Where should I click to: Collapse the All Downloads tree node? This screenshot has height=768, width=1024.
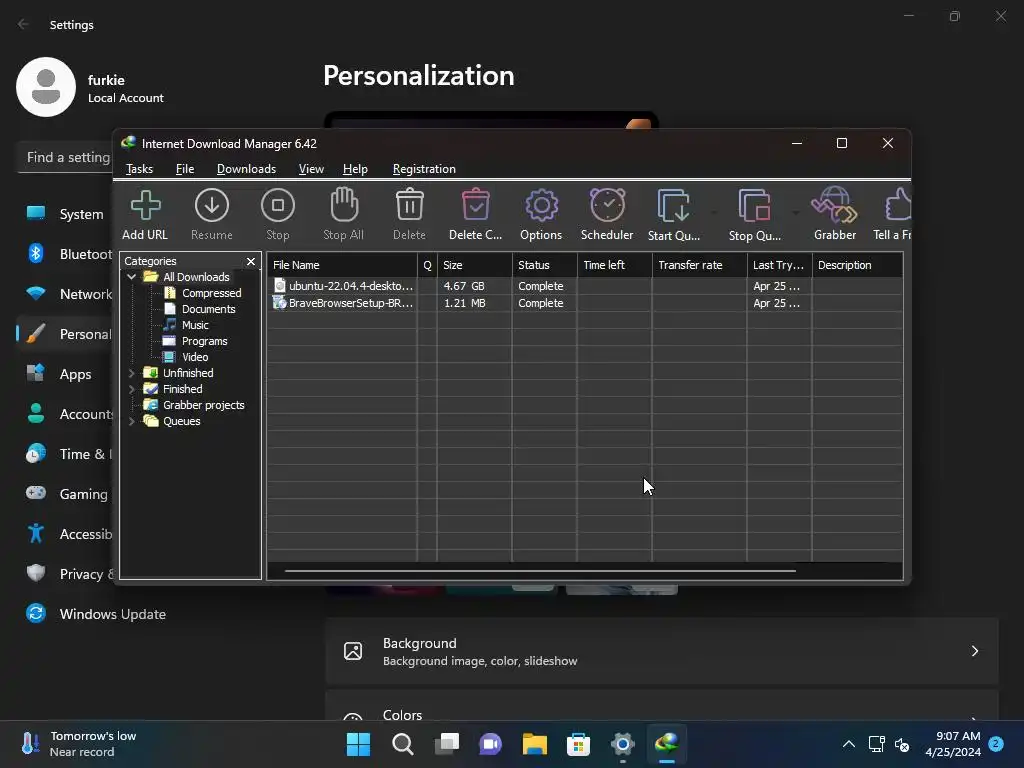[131, 277]
